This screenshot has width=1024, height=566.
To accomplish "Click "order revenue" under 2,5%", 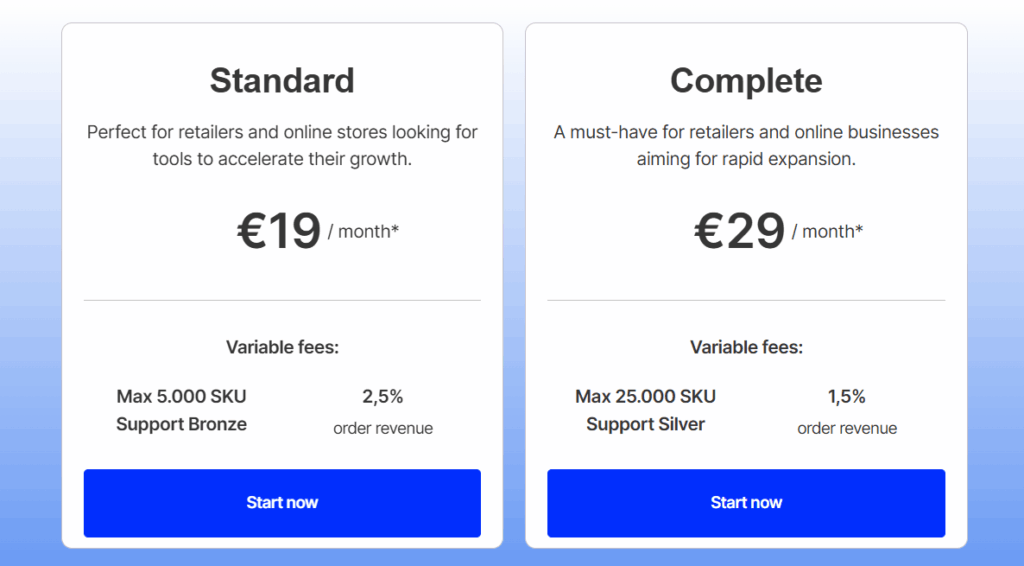I will 383,428.
